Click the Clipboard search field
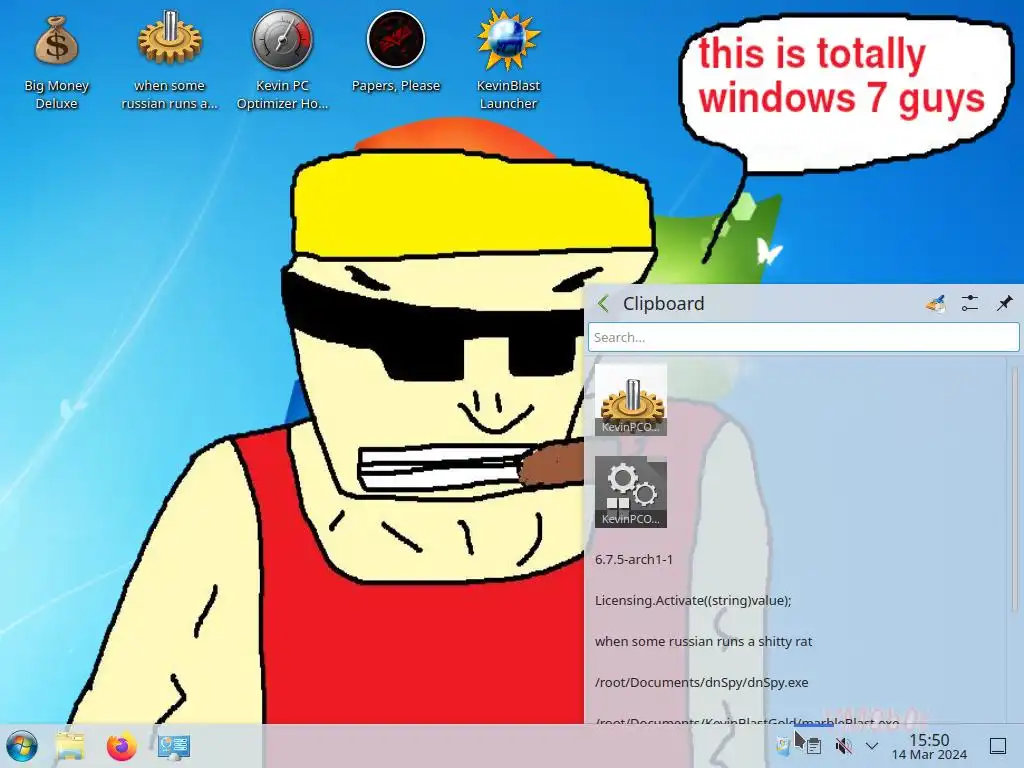1024x768 pixels. coord(803,338)
